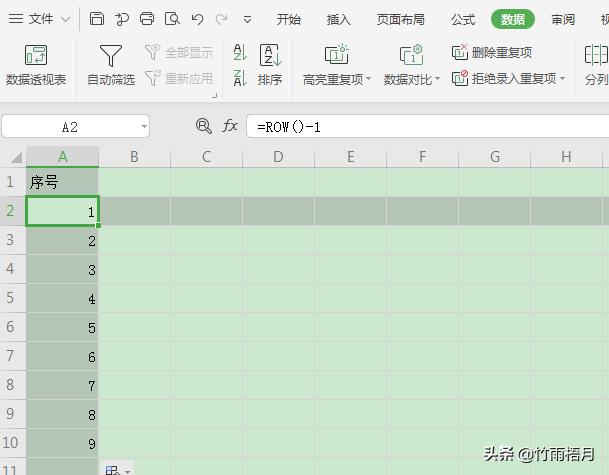This screenshot has height=475, width=609.
Task: Click cell A8 with value 7
Action: pyautogui.click(x=63, y=385)
